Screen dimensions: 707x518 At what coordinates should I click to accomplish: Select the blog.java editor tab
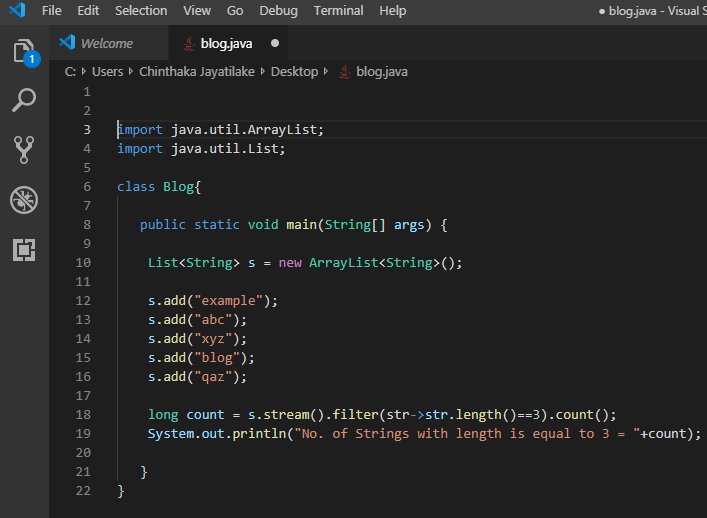228,43
